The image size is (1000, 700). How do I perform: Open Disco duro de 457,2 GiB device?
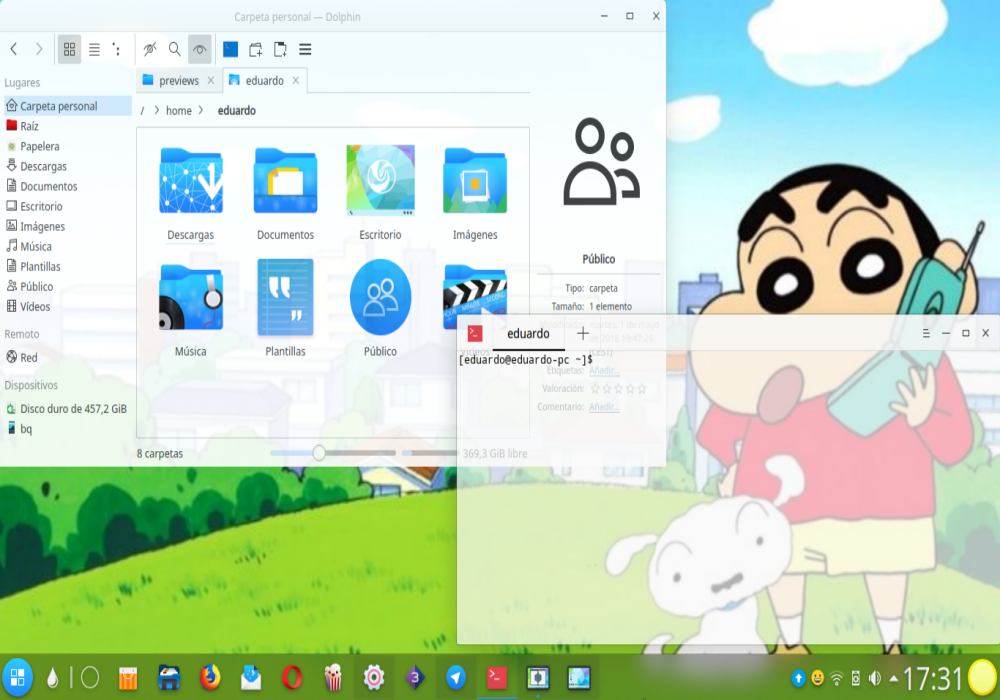tap(67, 409)
